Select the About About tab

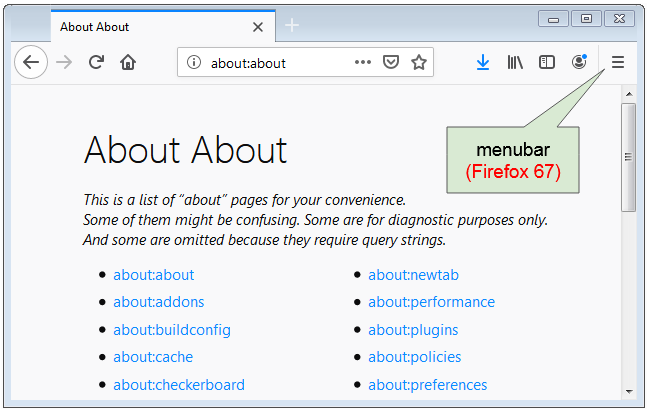coord(163,26)
